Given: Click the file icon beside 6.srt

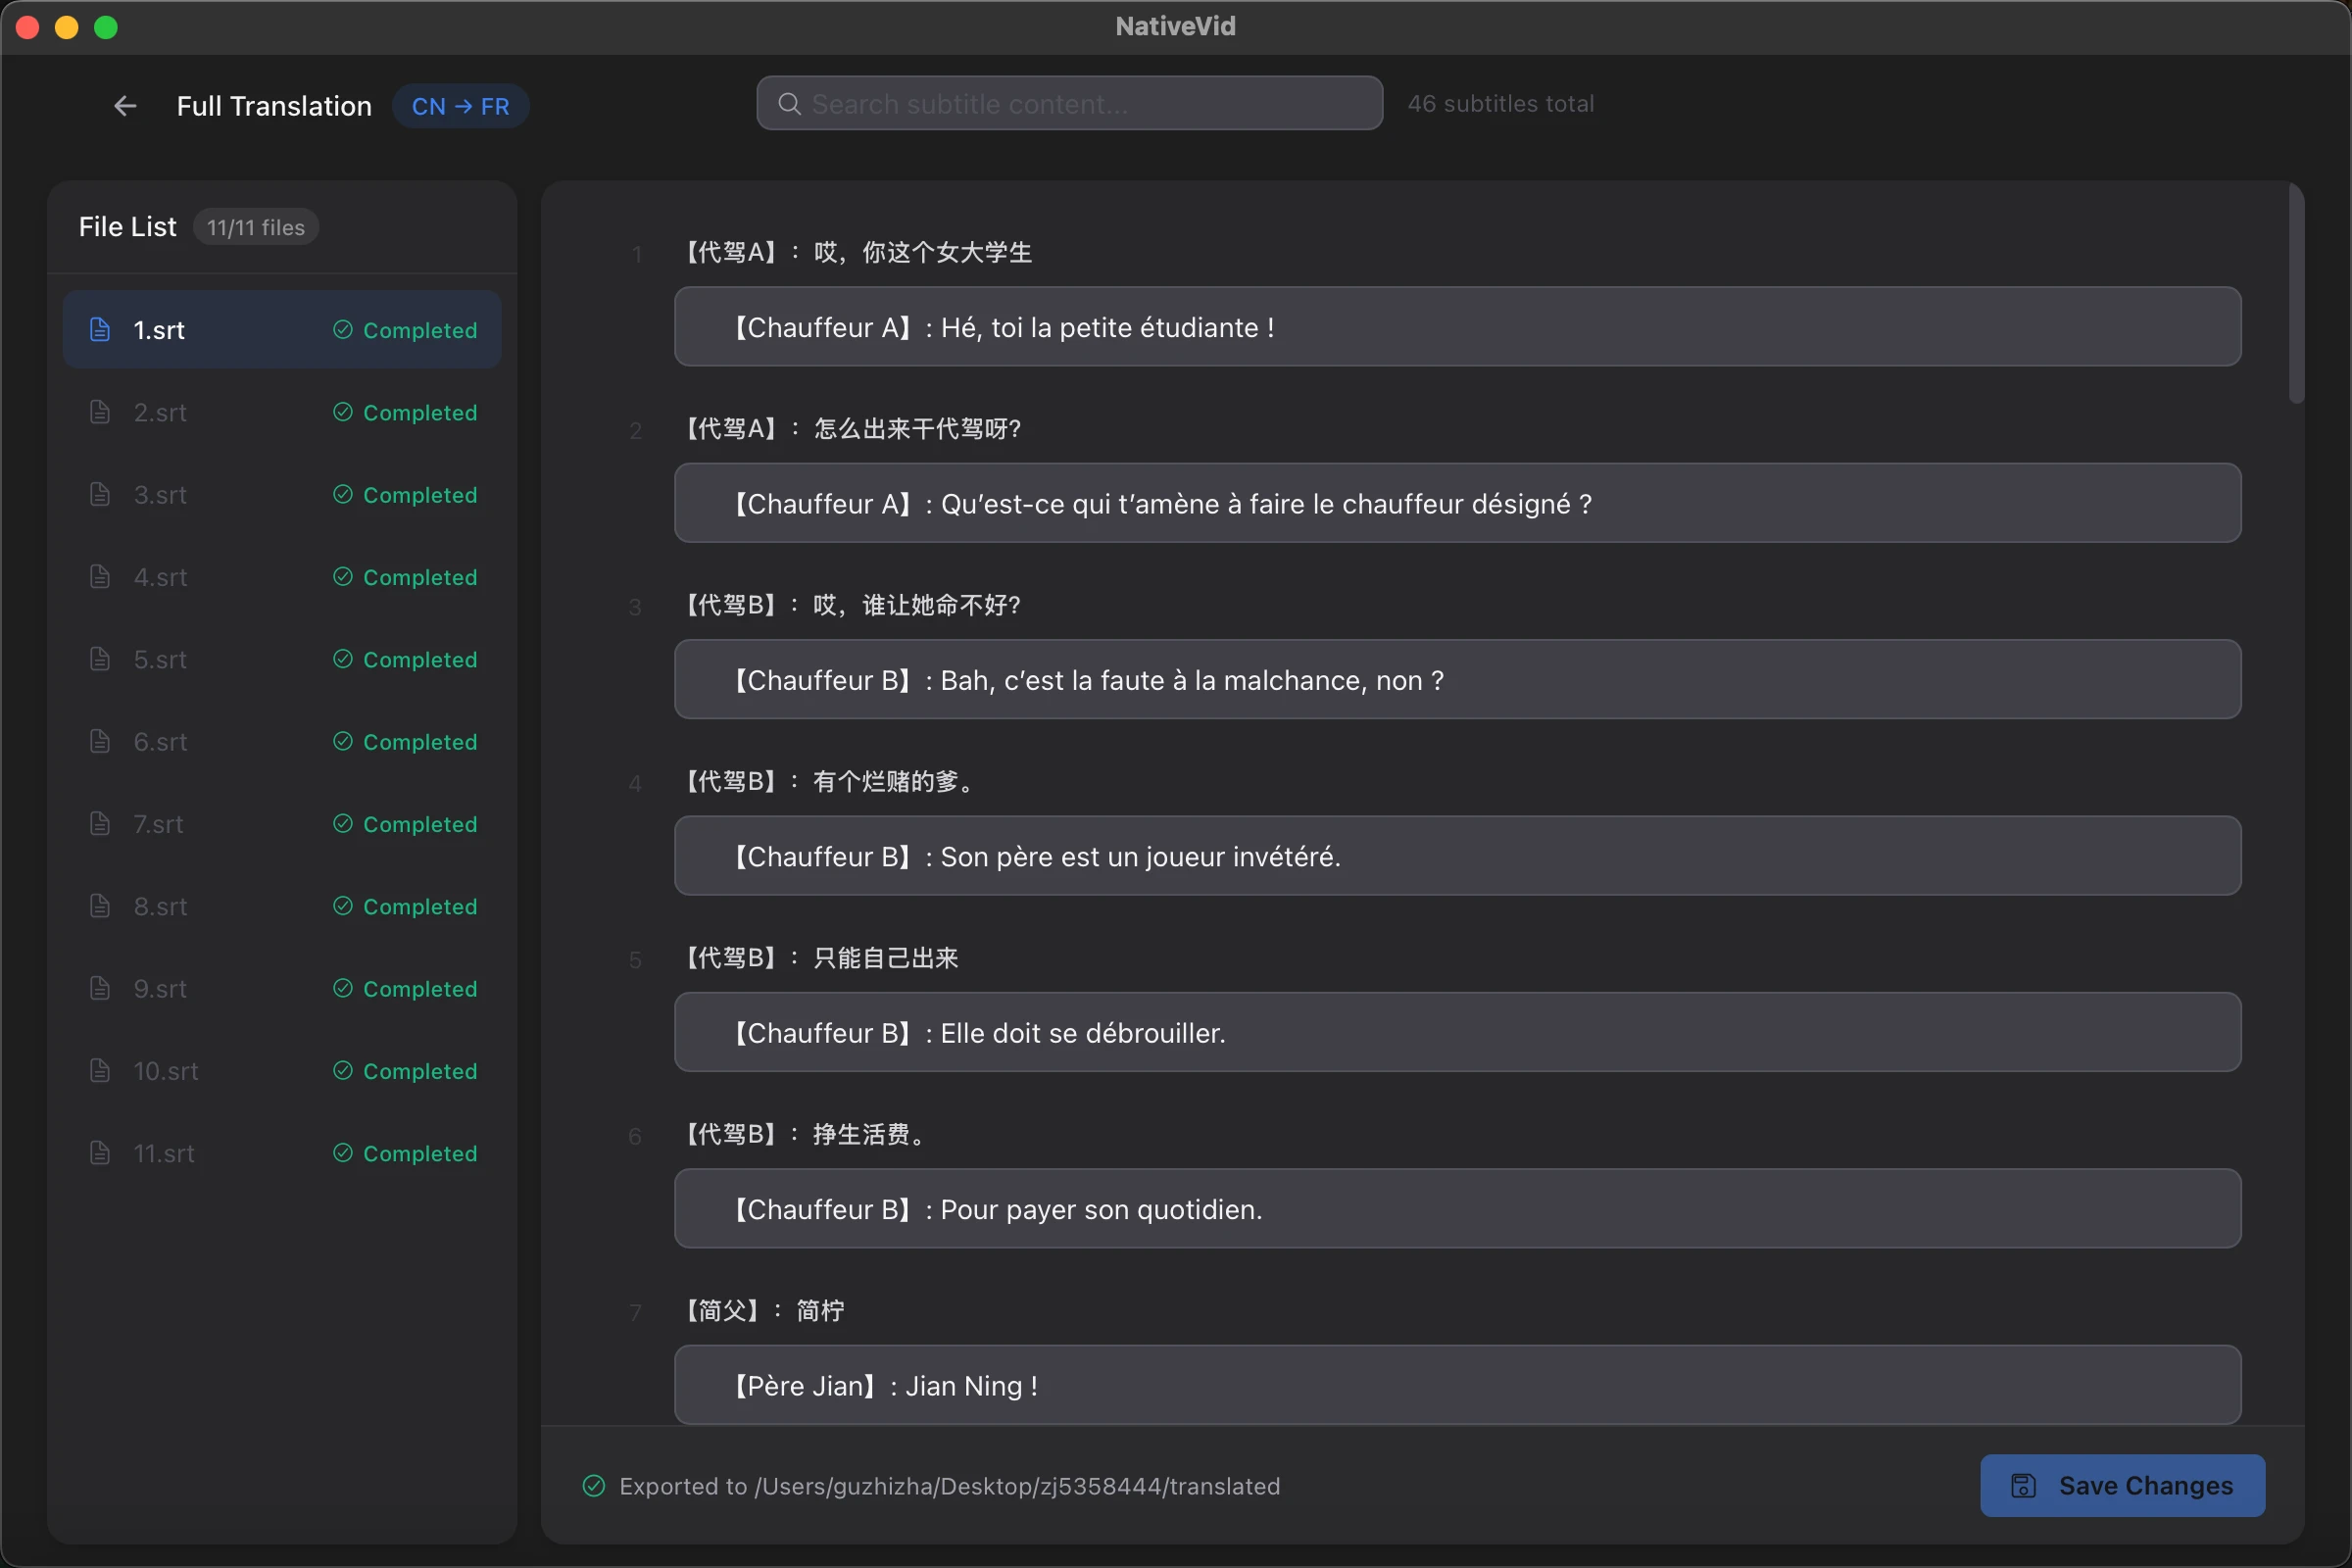Looking at the screenshot, I should pyautogui.click(x=100, y=741).
